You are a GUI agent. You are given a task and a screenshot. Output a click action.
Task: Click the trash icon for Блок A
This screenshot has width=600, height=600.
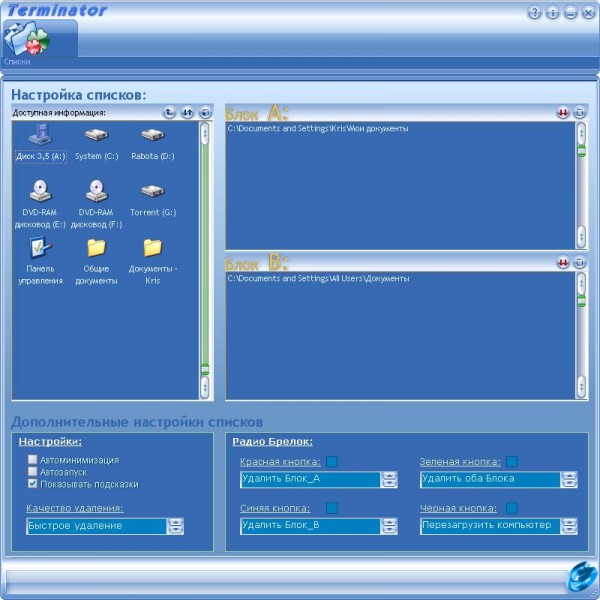(x=580, y=112)
